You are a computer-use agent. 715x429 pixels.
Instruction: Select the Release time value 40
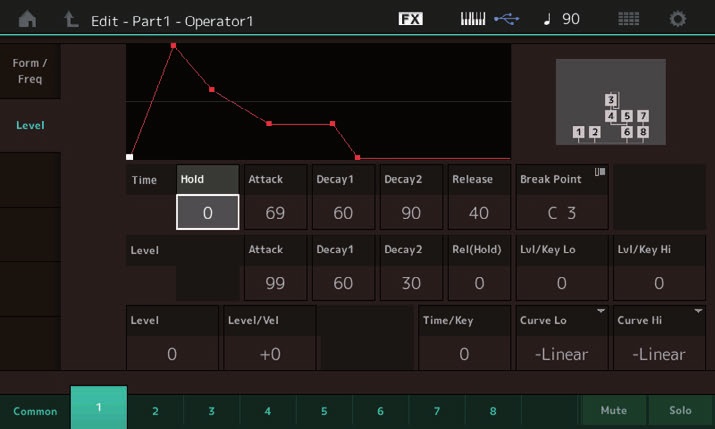coord(479,212)
